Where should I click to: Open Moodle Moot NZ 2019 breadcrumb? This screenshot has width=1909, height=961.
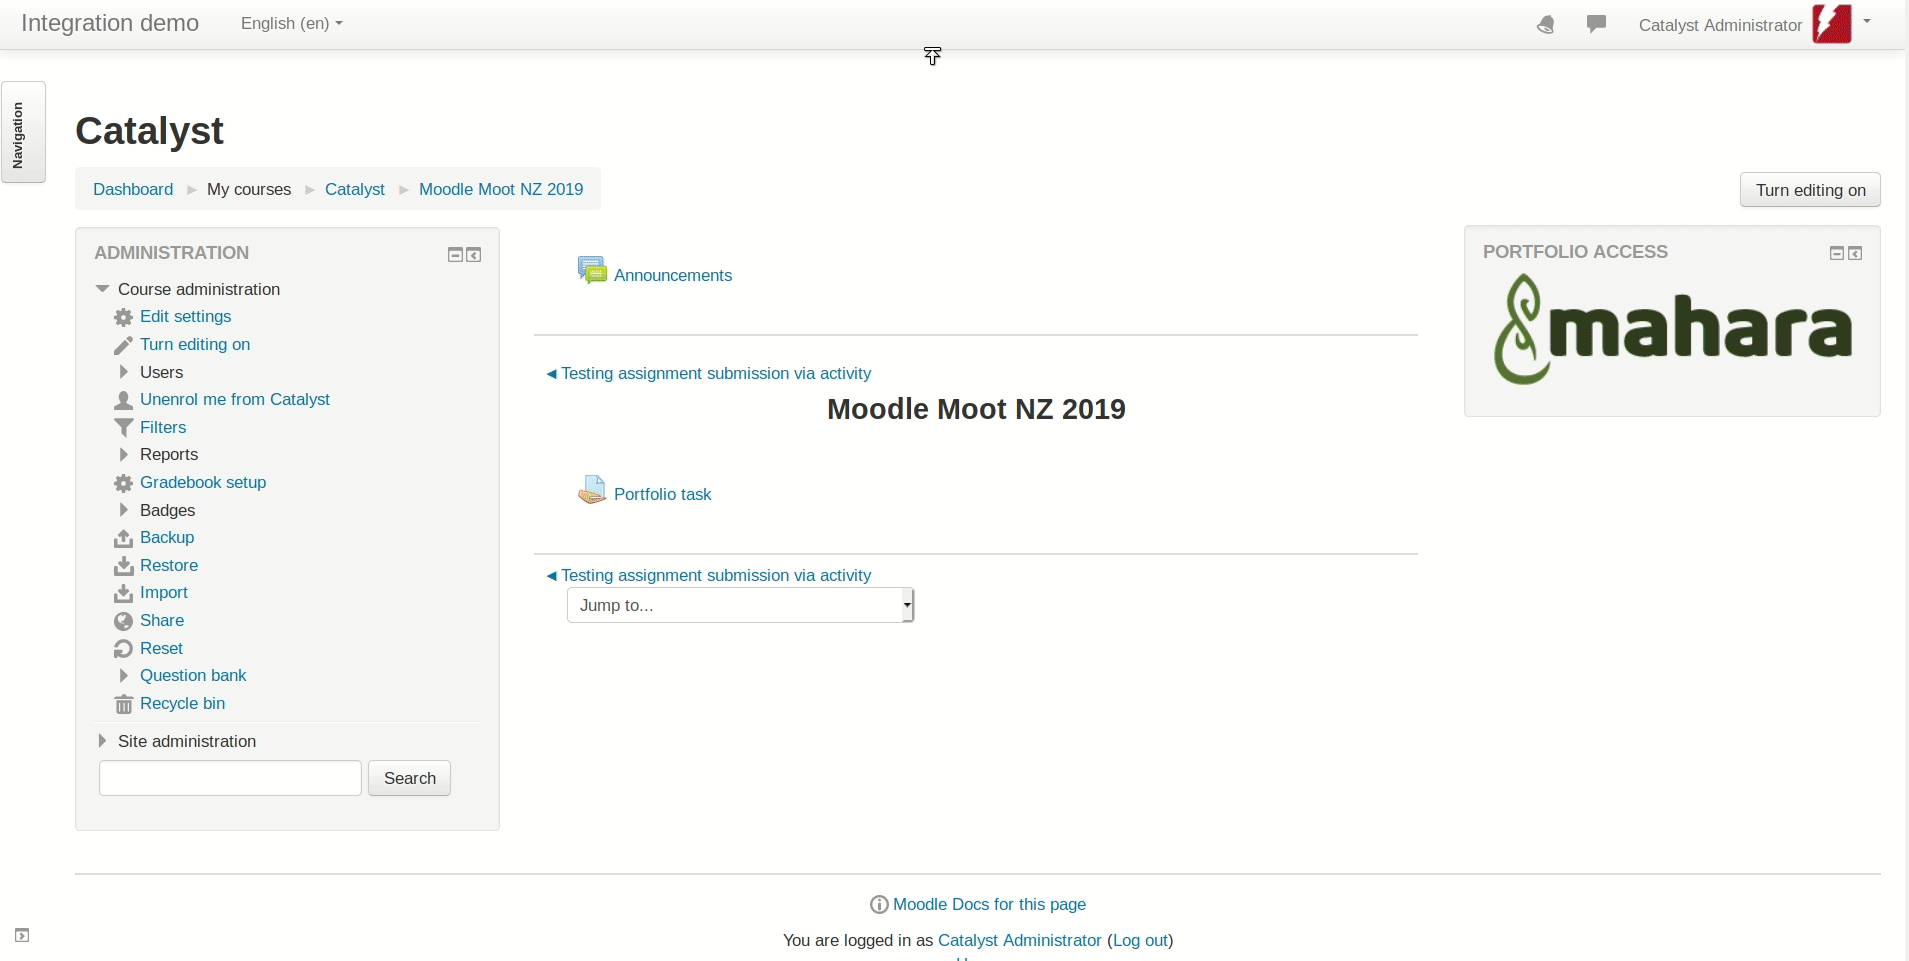click(501, 189)
